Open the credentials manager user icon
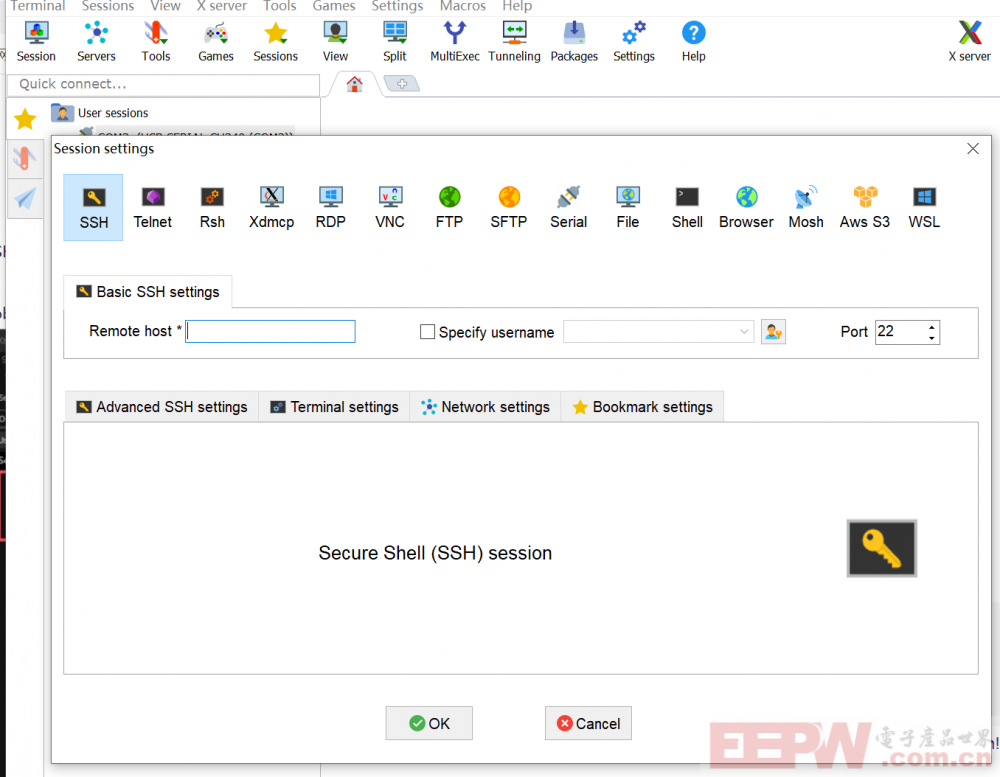1000x777 pixels. [x=773, y=332]
